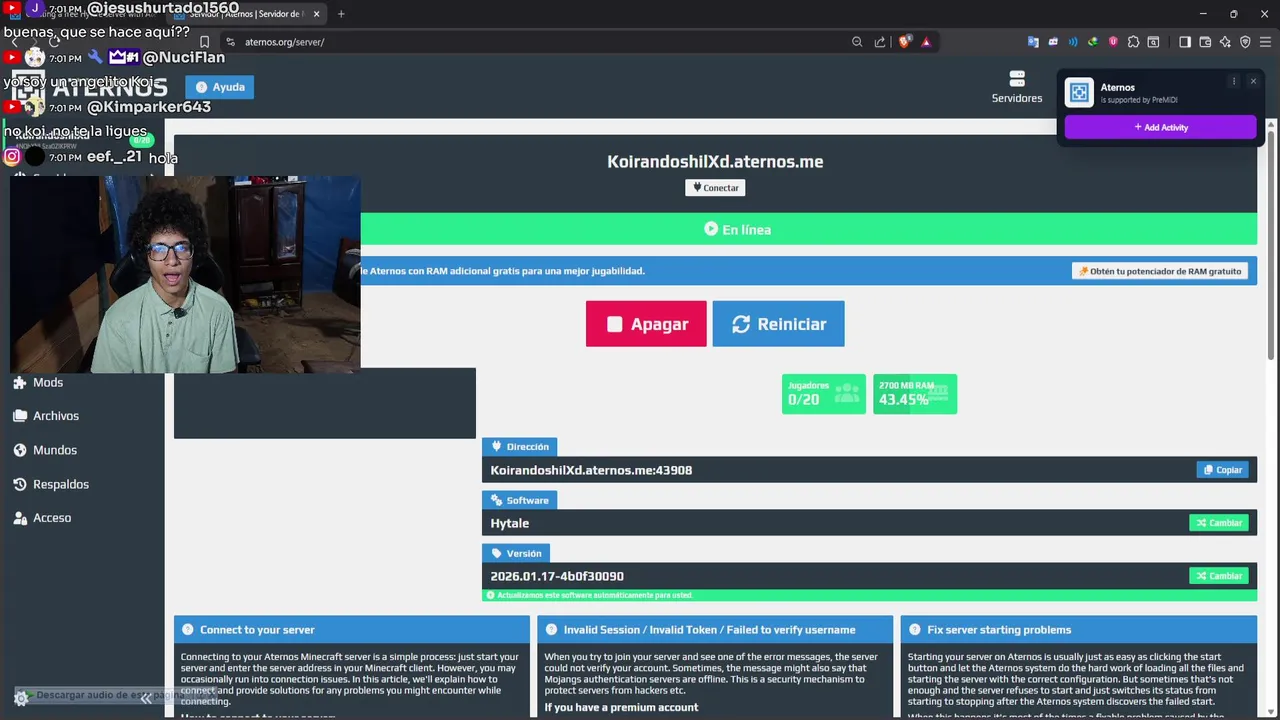Image resolution: width=1280 pixels, height=720 pixels.
Task: Close the PreMiD Aternos popup
Action: (x=1253, y=81)
